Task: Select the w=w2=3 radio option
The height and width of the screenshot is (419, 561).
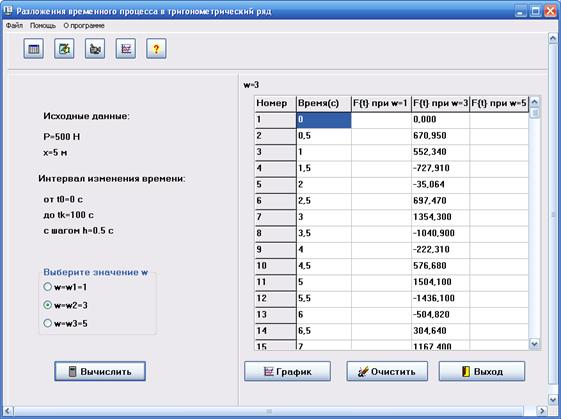Action: click(65, 305)
